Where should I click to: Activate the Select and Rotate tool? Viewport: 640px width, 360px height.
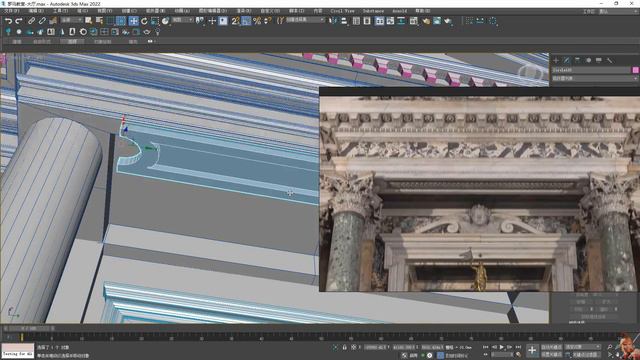click(144, 21)
